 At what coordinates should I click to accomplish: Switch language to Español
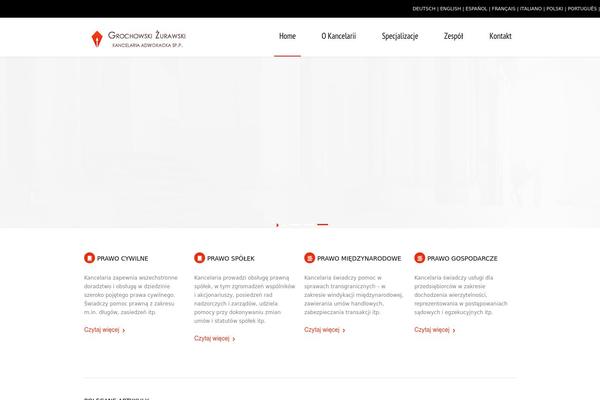pos(476,8)
